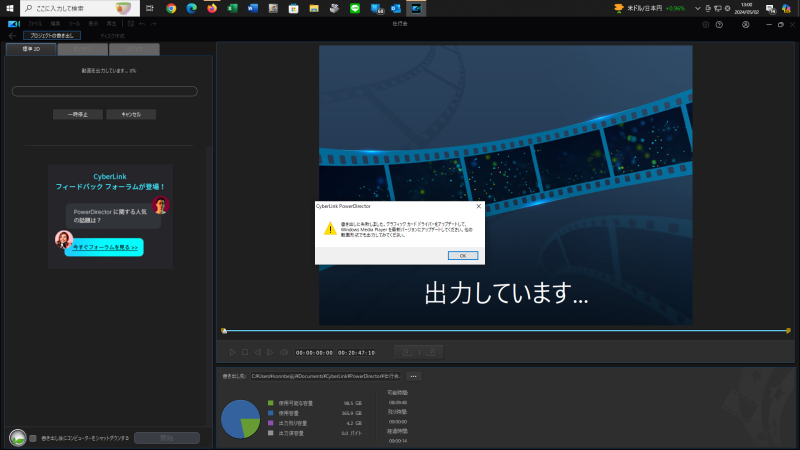Open the 表示 menu
The width and height of the screenshot is (800, 450).
pos(93,24)
